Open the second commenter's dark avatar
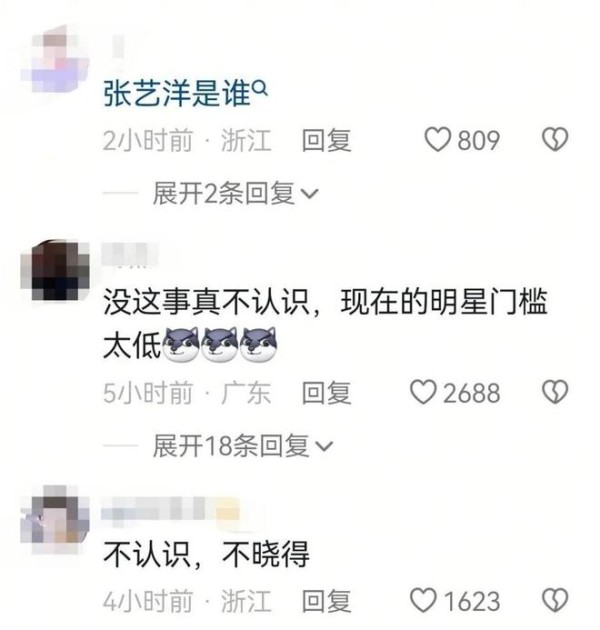Viewport: 600px width, 630px height. (55, 270)
